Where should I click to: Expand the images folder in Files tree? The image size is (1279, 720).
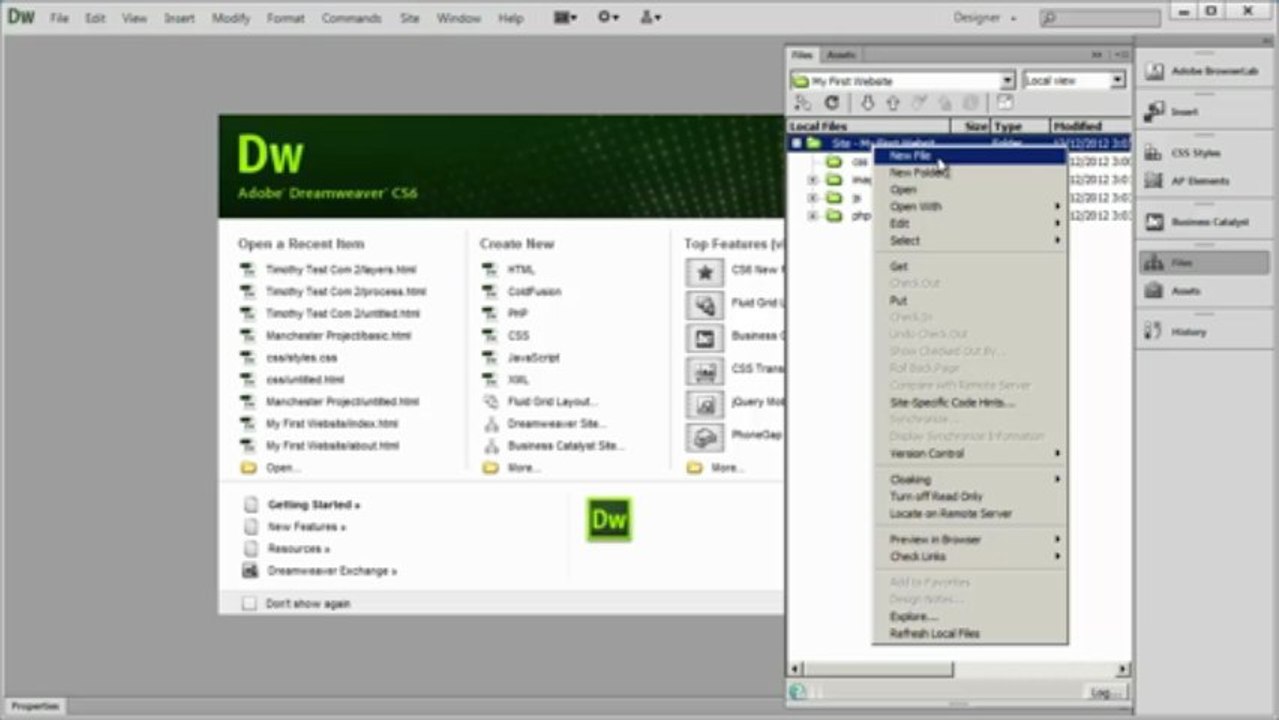[812, 180]
